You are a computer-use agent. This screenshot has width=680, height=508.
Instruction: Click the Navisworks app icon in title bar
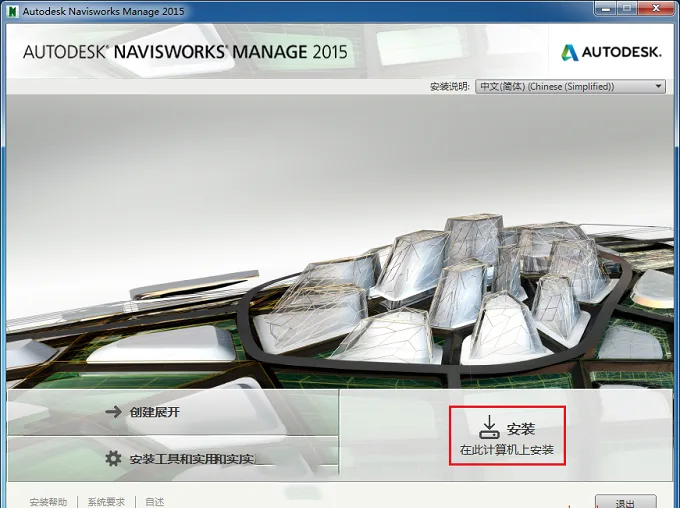click(x=12, y=11)
